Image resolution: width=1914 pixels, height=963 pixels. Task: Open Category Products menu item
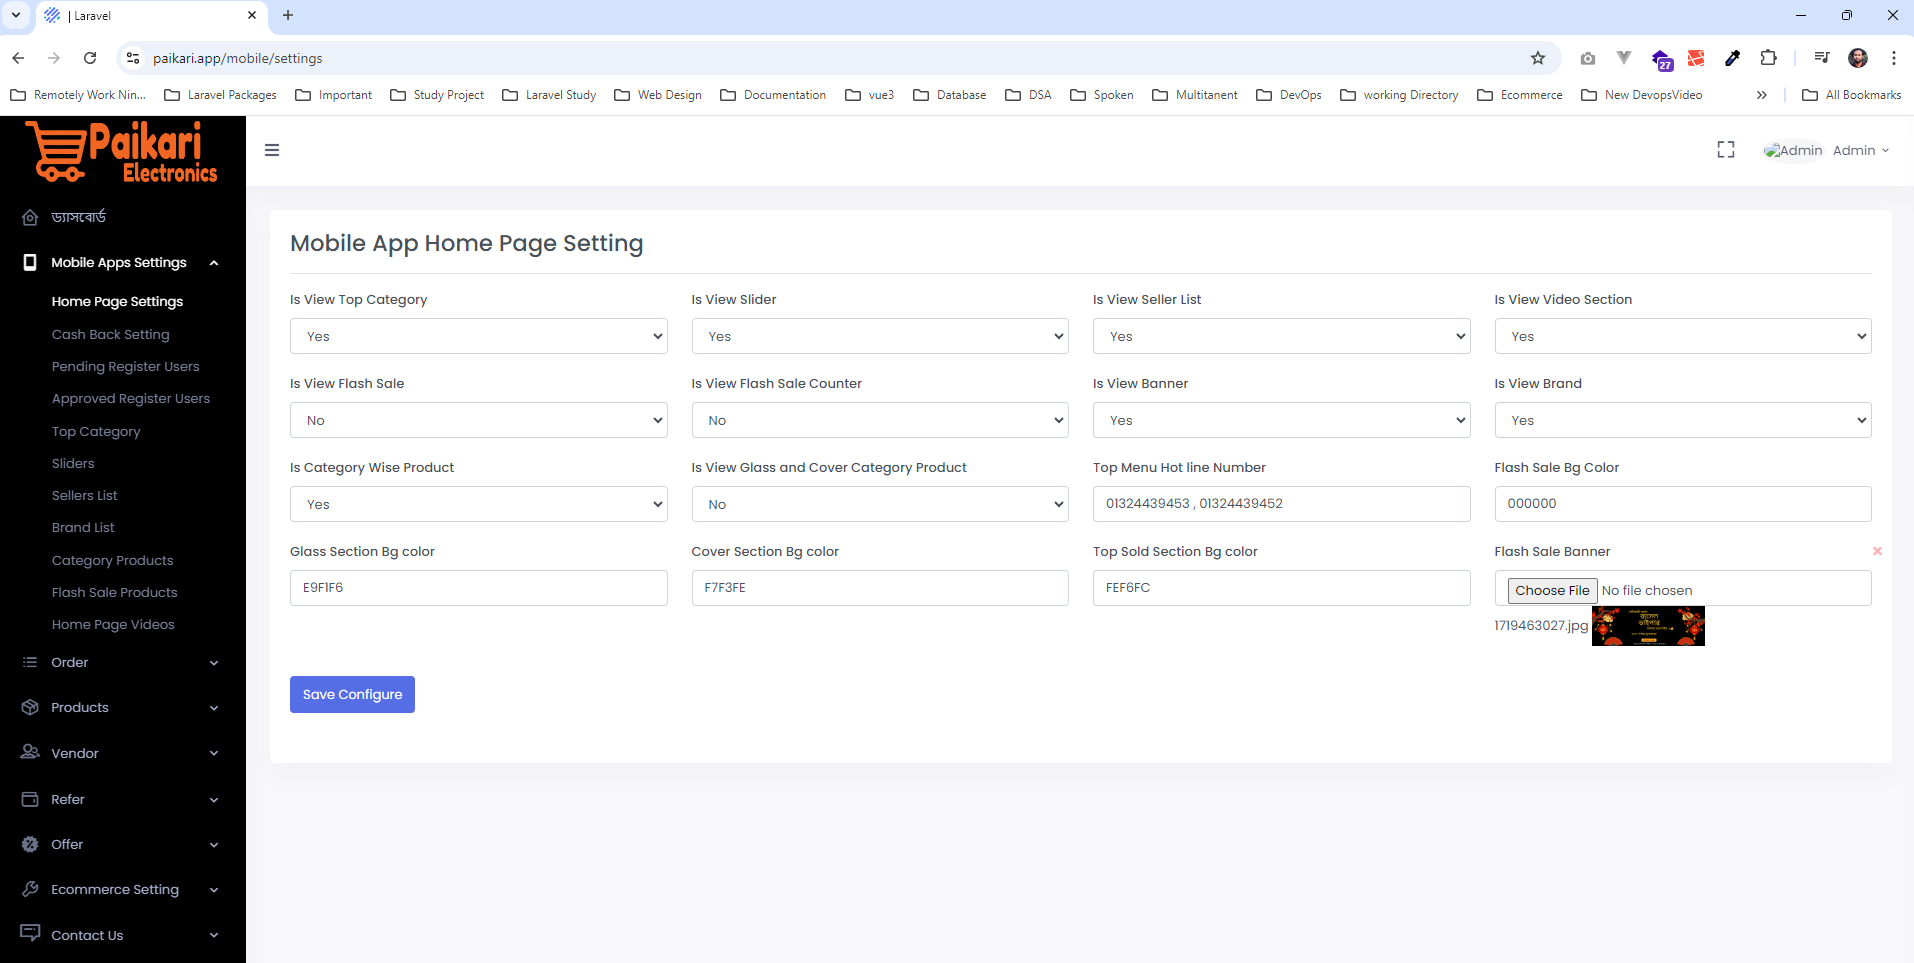click(113, 560)
